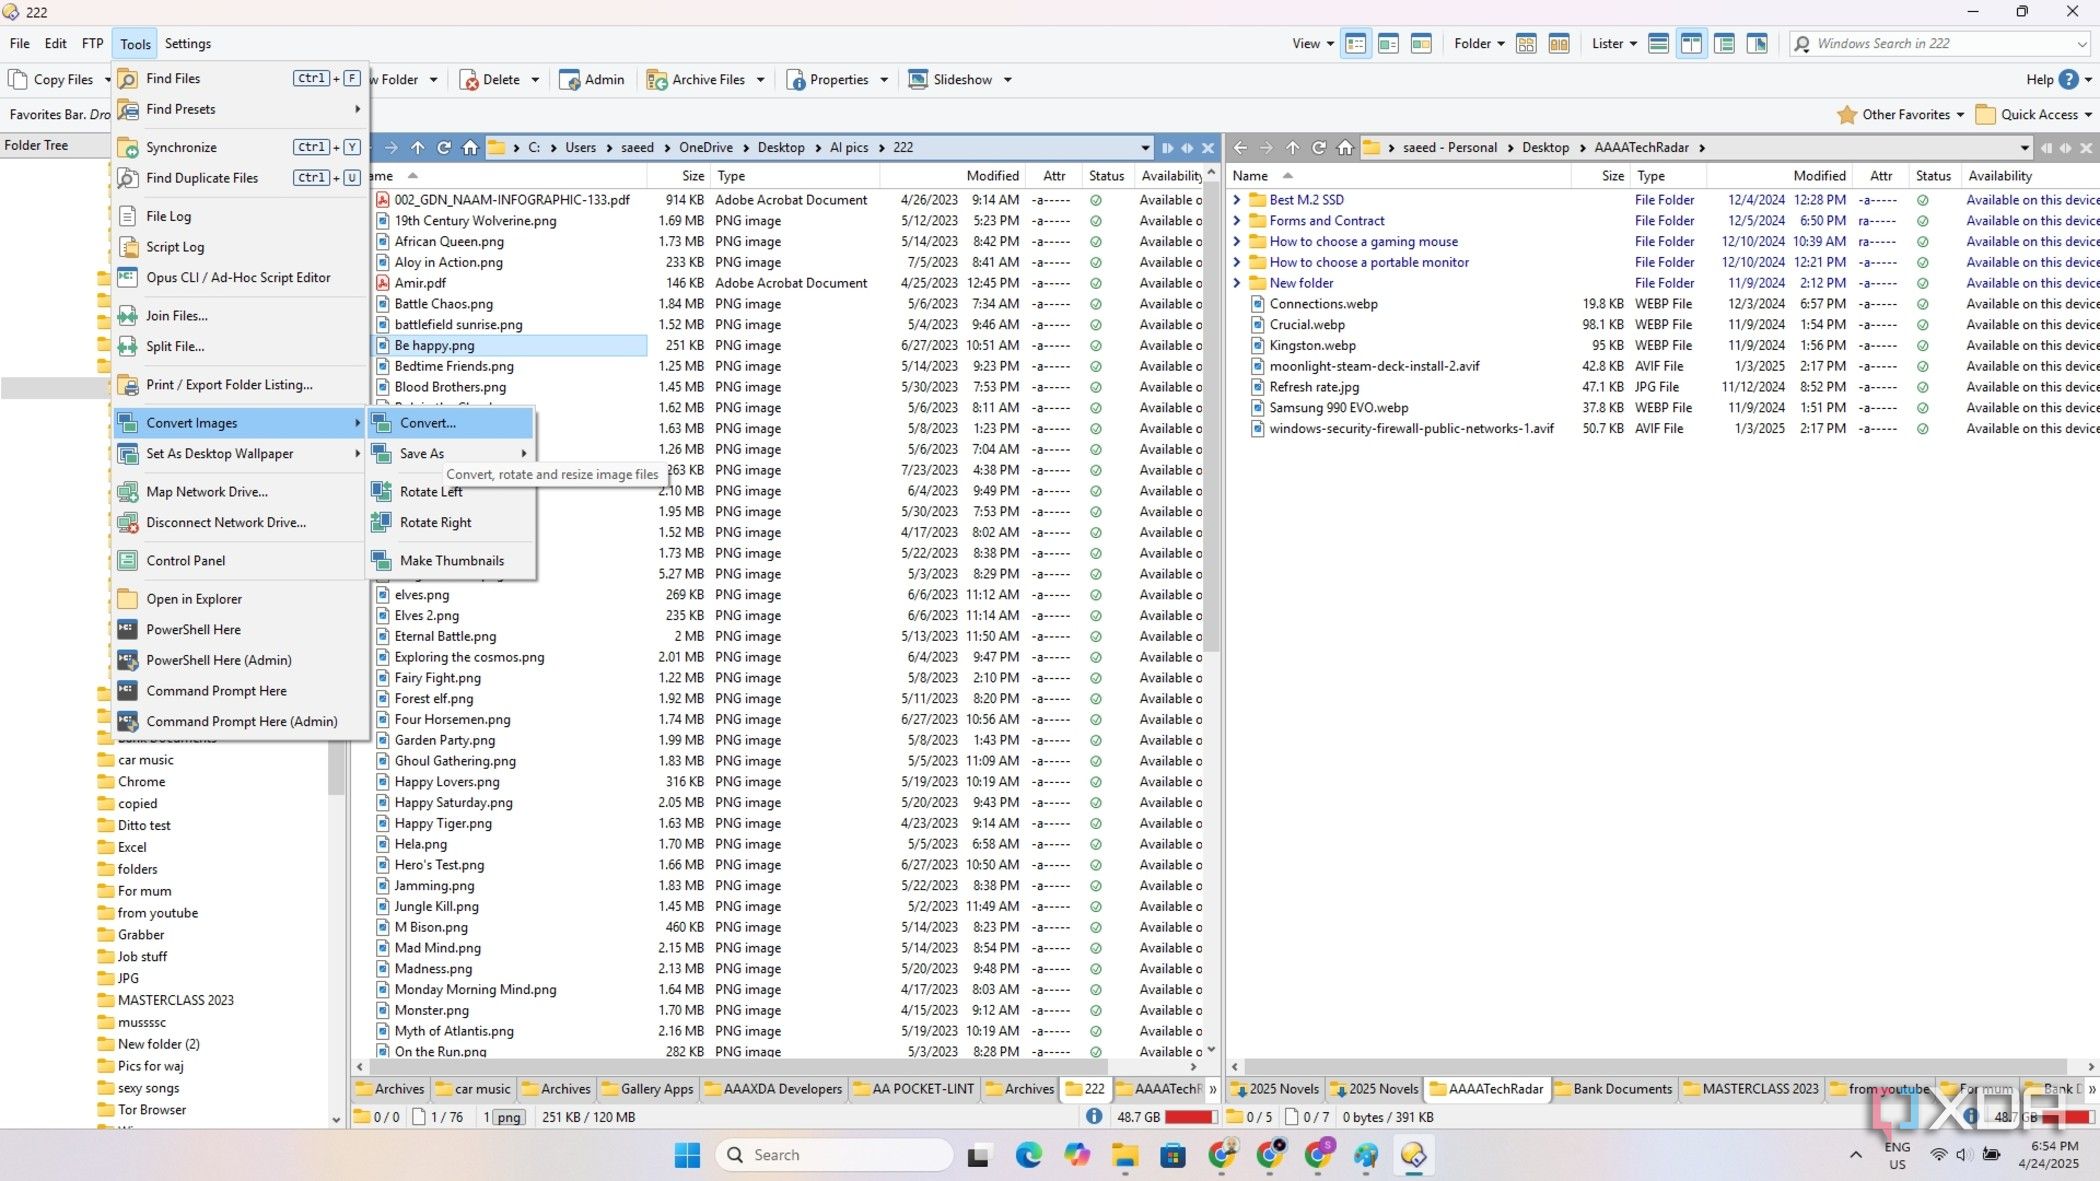Click the Find Duplicate Files magnifier icon

[x=127, y=178]
